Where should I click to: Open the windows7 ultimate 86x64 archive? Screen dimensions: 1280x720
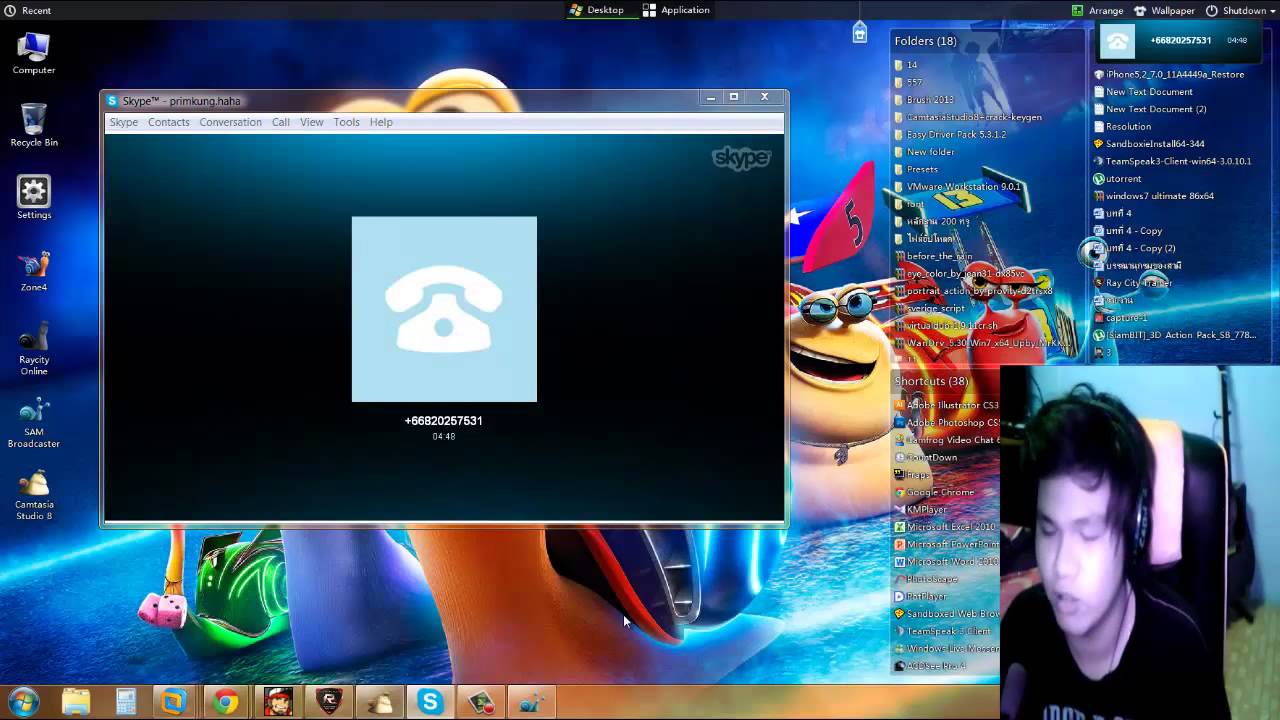1154,196
